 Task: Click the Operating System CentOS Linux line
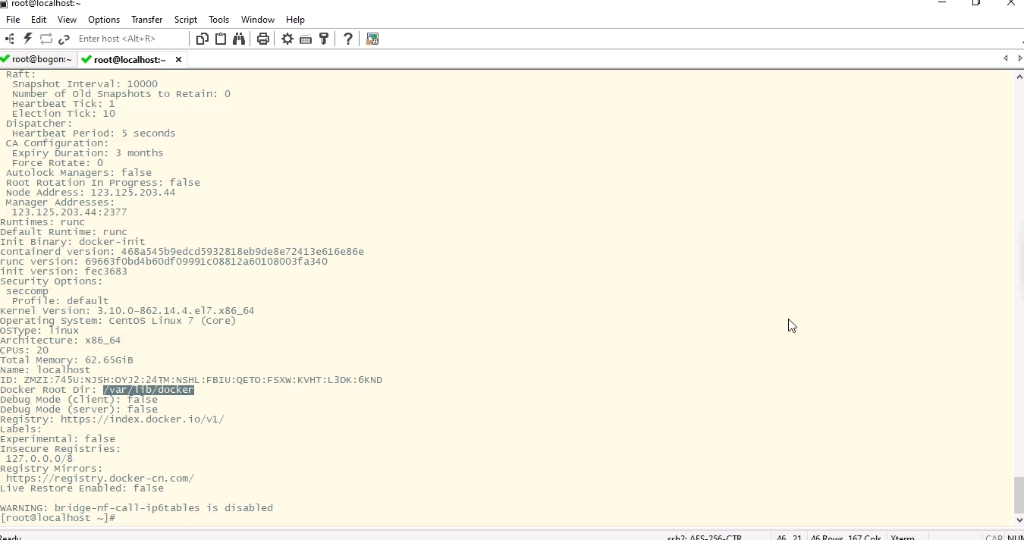coord(118,321)
